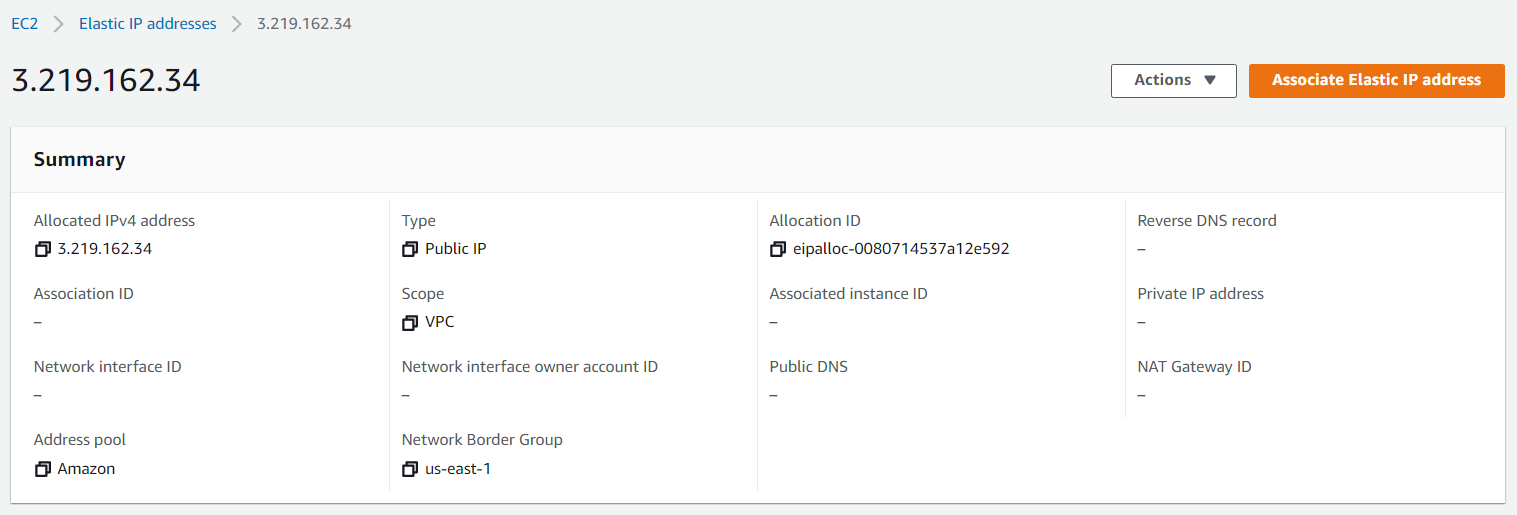Copy the allocated IPv4 address 3.219.162.34
1517x515 pixels.
42,249
